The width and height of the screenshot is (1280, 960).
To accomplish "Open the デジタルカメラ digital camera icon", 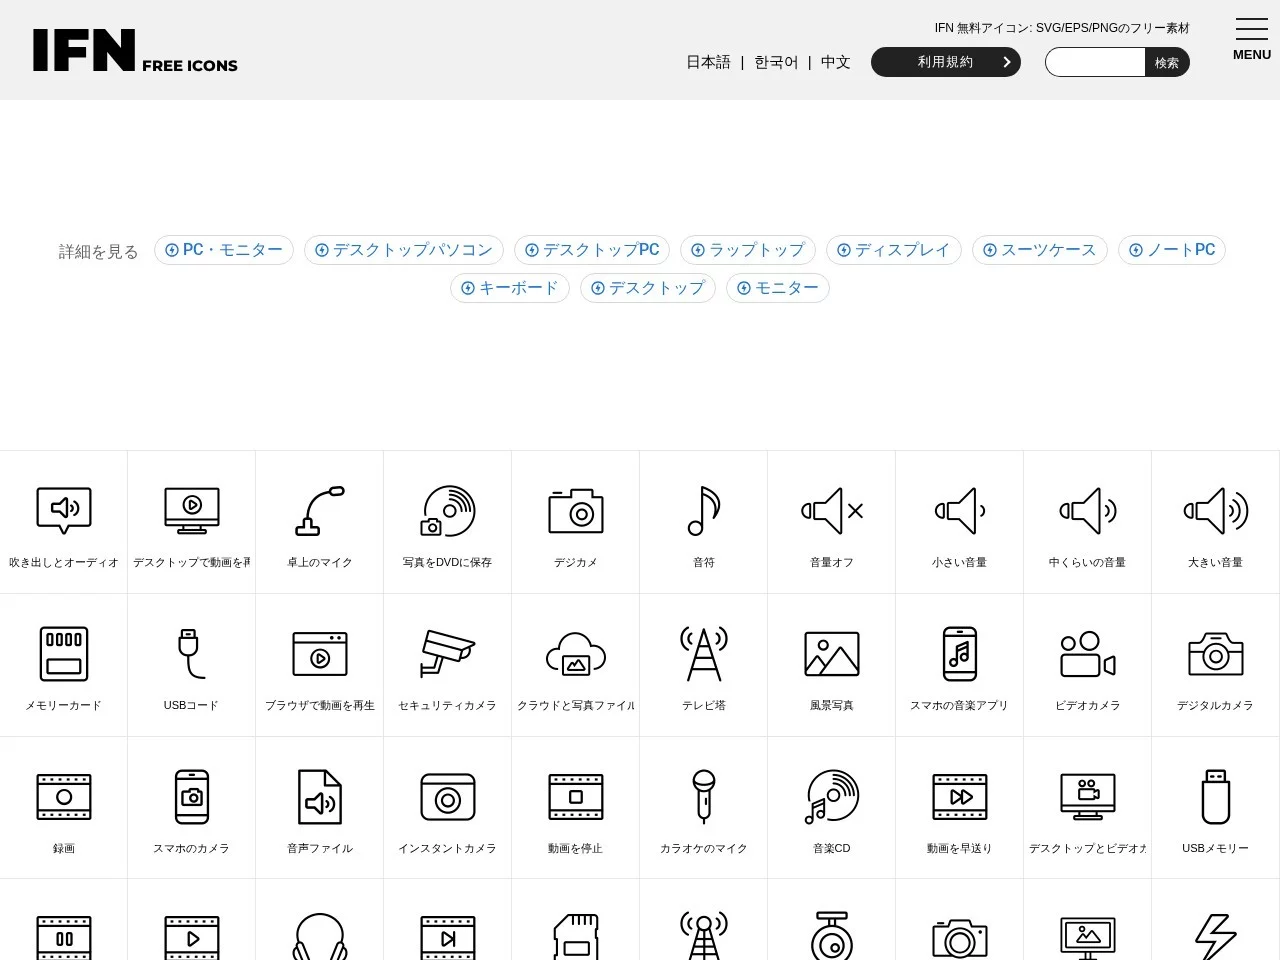I will tap(1215, 654).
